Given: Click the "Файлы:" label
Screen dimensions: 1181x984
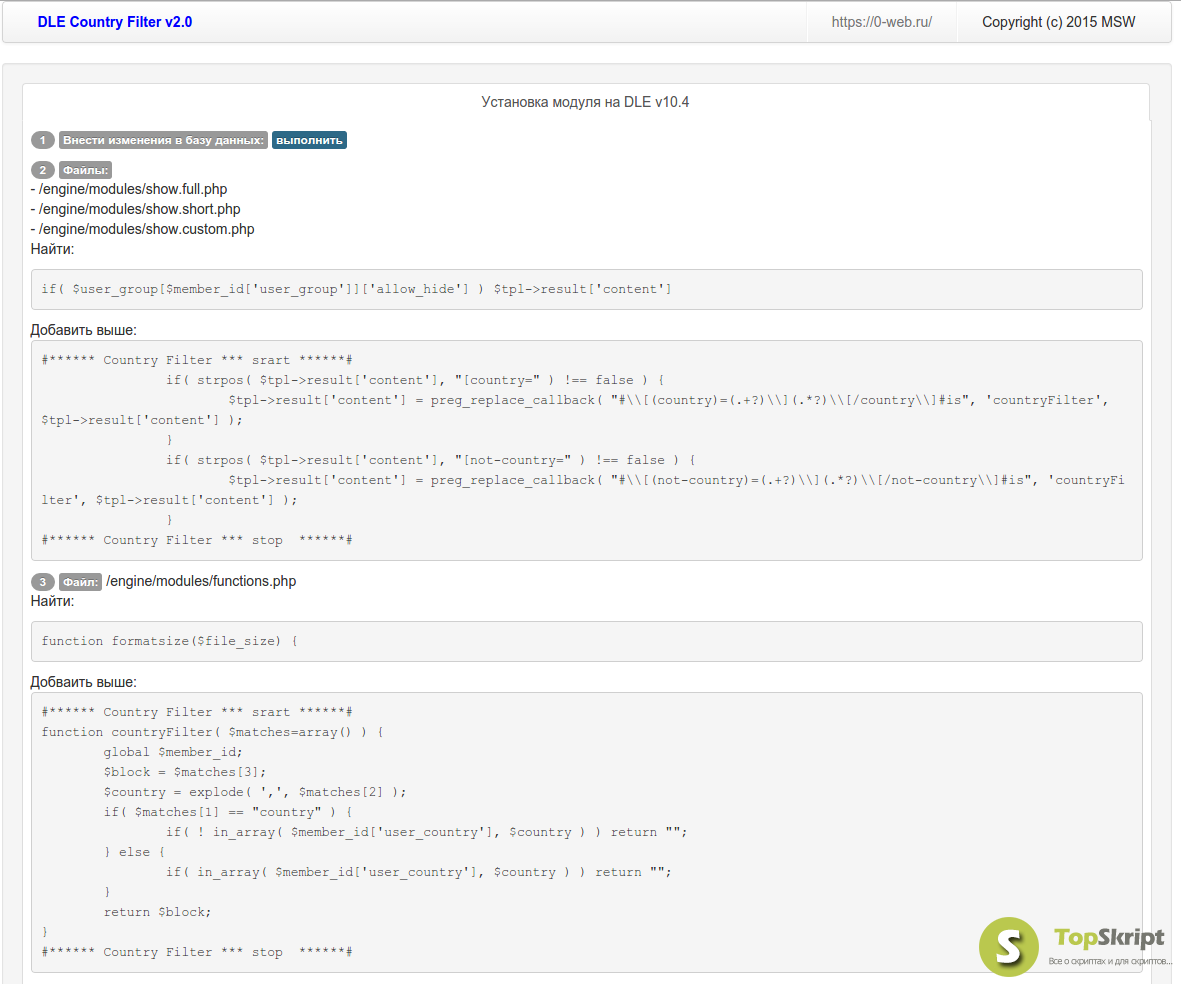Looking at the screenshot, I should pyautogui.click(x=85, y=170).
